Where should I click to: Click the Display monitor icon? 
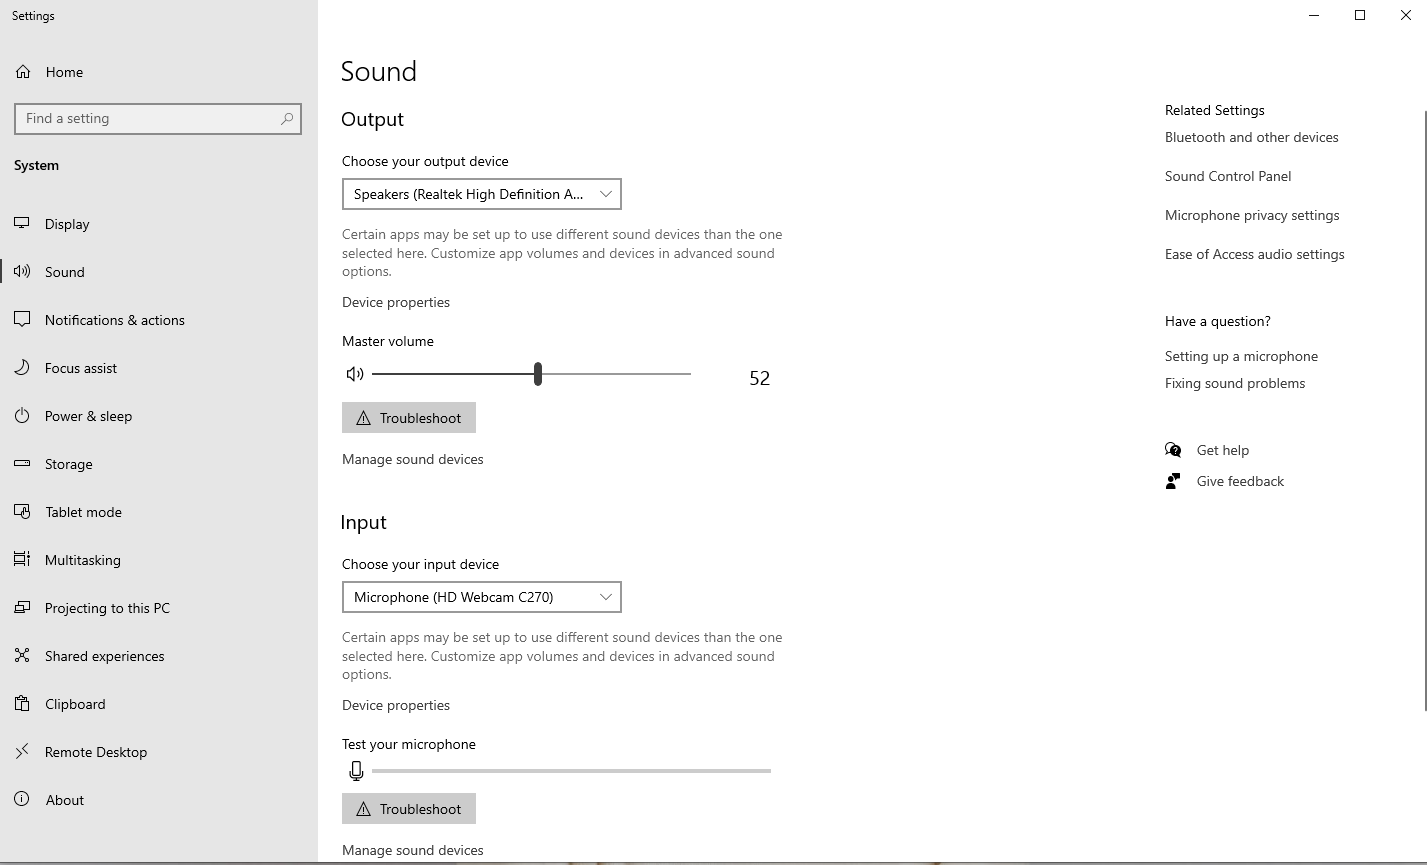coord(22,224)
